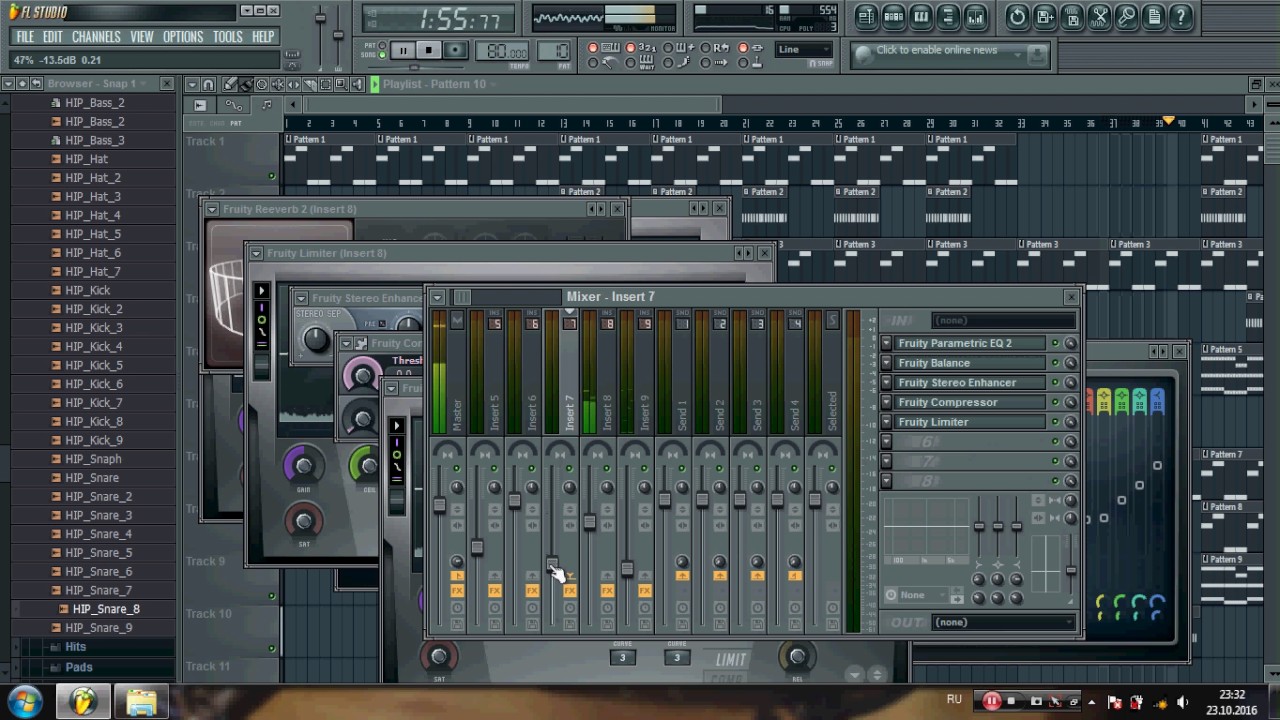
Task: Click the one-click recording microphone icon
Action: [1127, 17]
